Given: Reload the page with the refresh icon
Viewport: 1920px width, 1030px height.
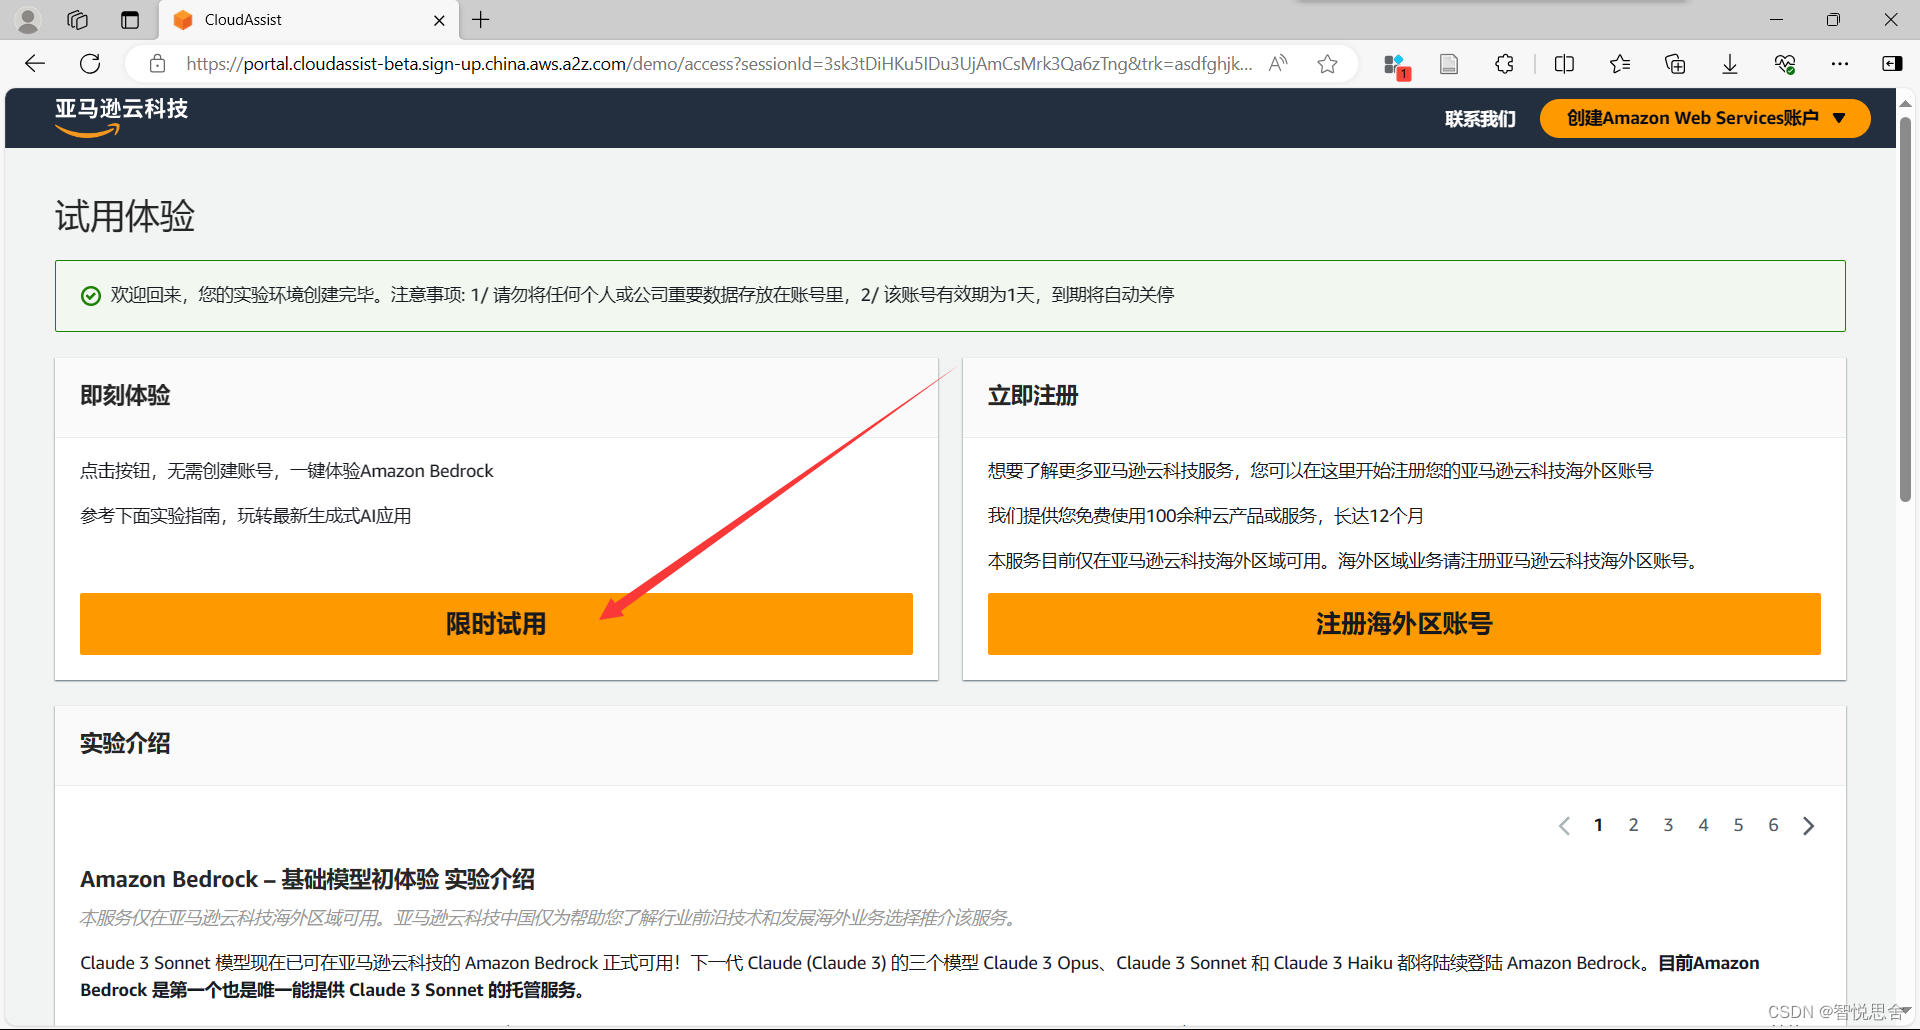Looking at the screenshot, I should [90, 64].
